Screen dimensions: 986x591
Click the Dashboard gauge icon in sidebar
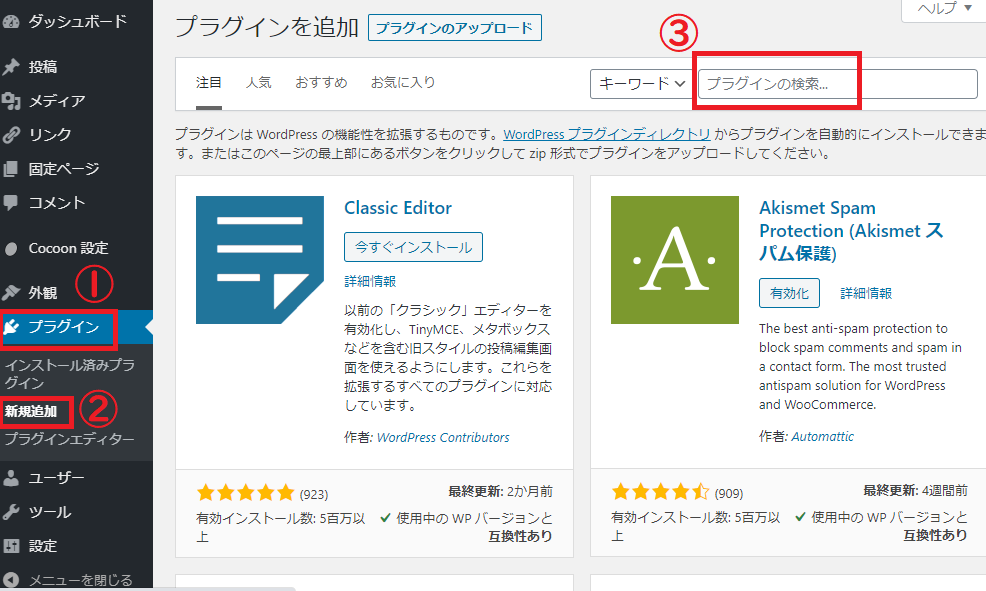pyautogui.click(x=11, y=22)
